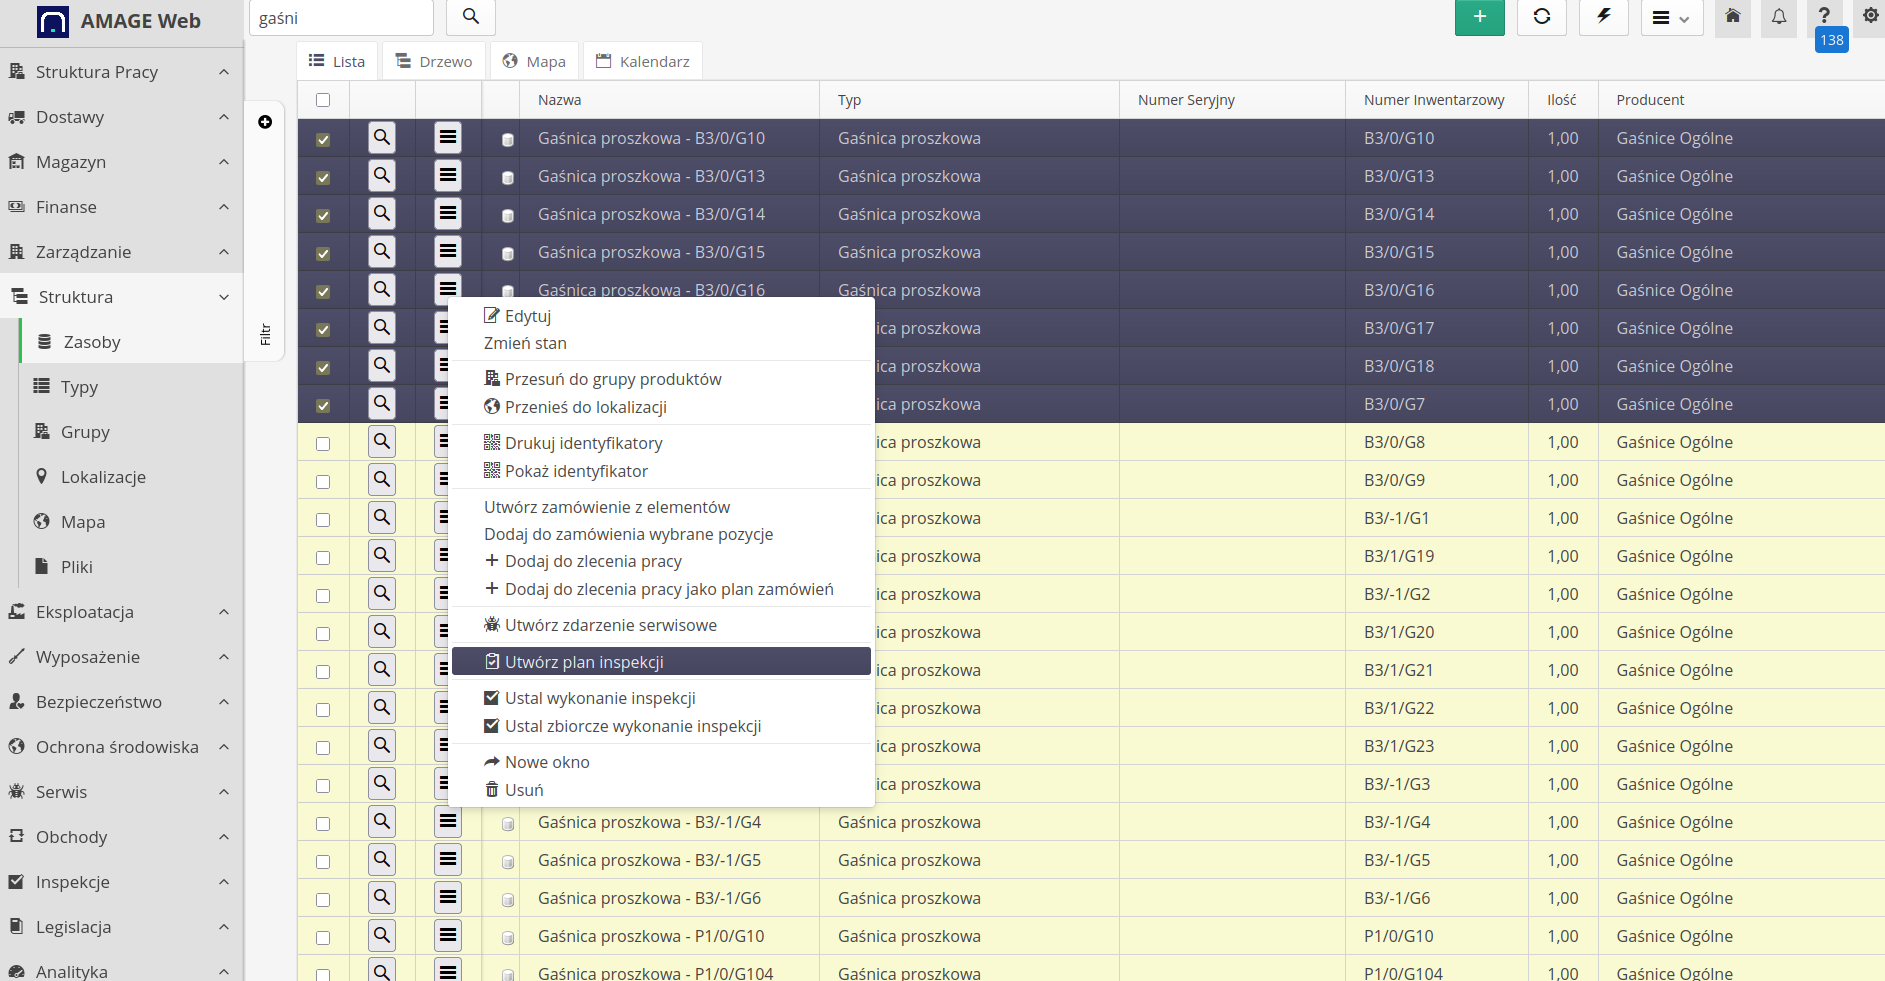Image resolution: width=1885 pixels, height=981 pixels.
Task: Open the home icon in top bar
Action: pos(1733,17)
